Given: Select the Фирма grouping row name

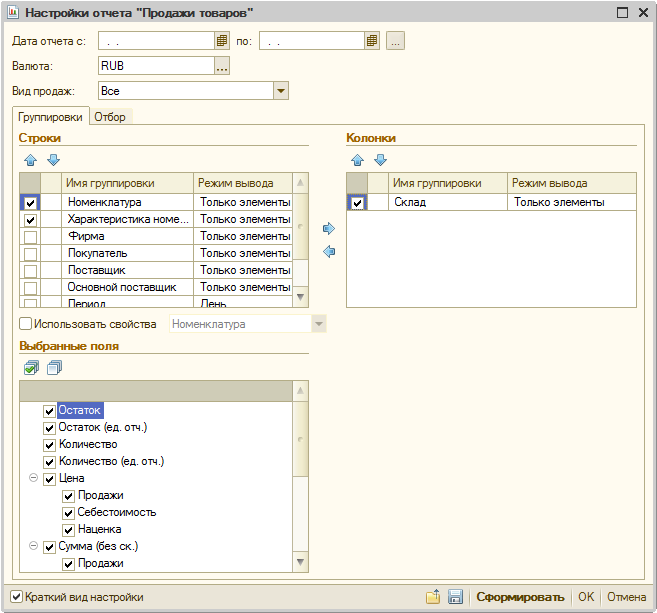Looking at the screenshot, I should (x=86, y=236).
